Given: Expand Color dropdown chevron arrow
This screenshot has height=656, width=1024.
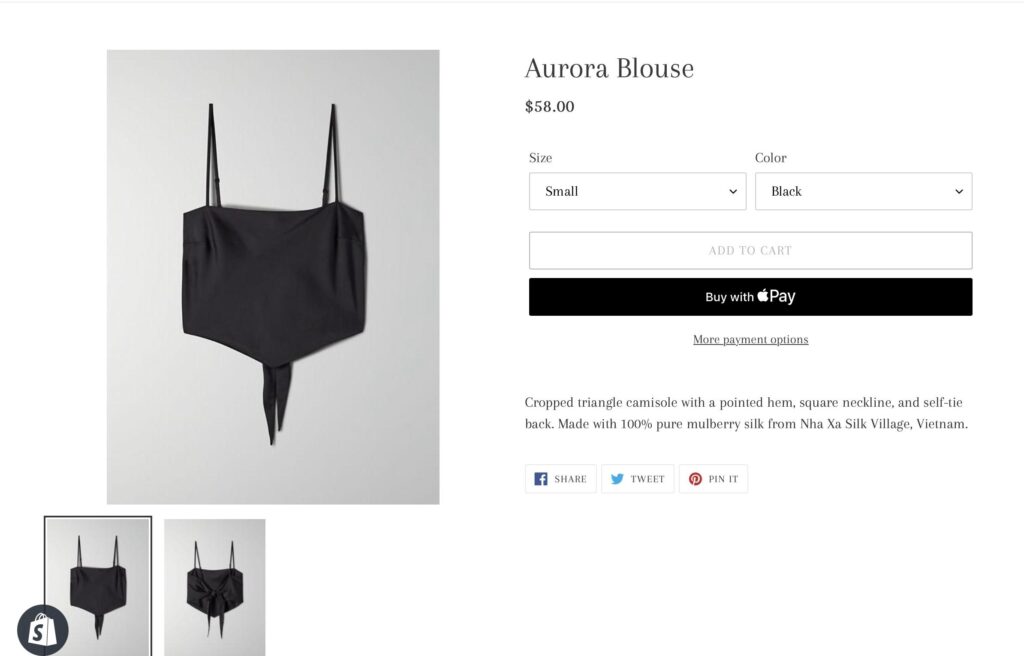Looking at the screenshot, I should click(959, 191).
